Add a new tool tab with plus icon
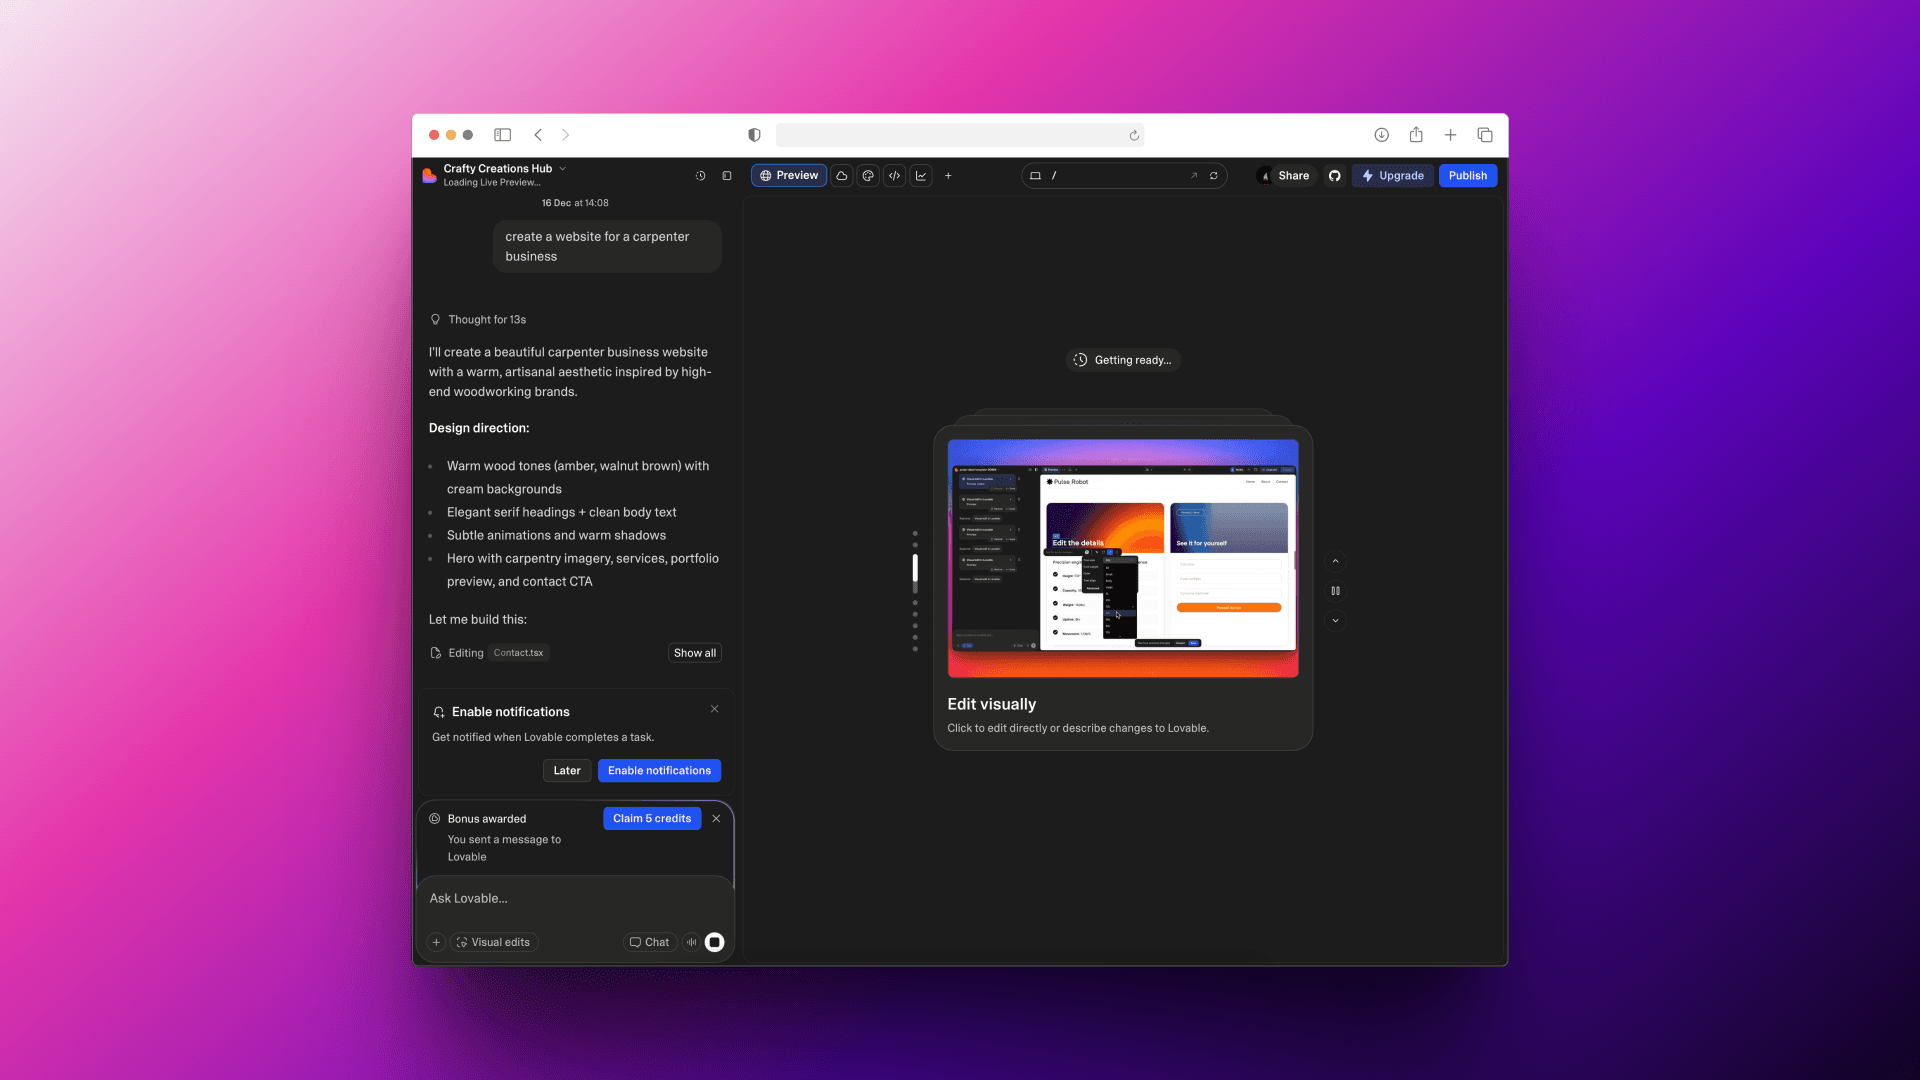This screenshot has height=1080, width=1920. pyautogui.click(x=948, y=175)
